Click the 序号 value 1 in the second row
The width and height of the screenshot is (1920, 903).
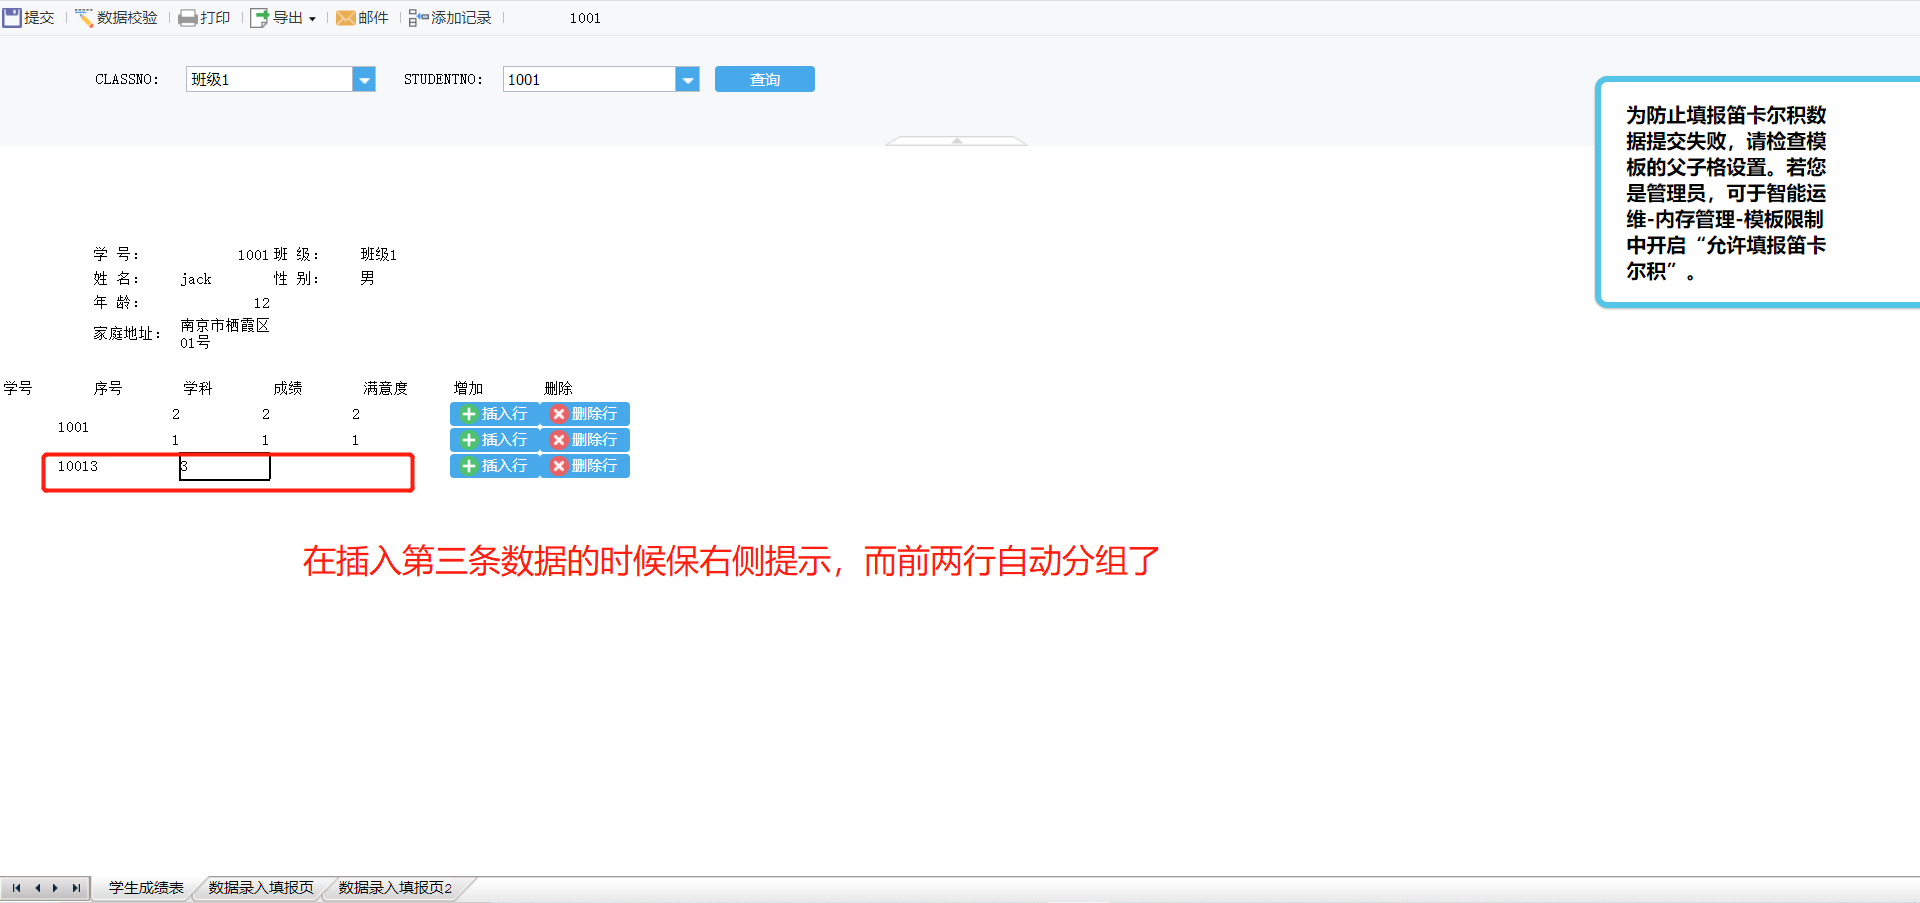click(175, 440)
